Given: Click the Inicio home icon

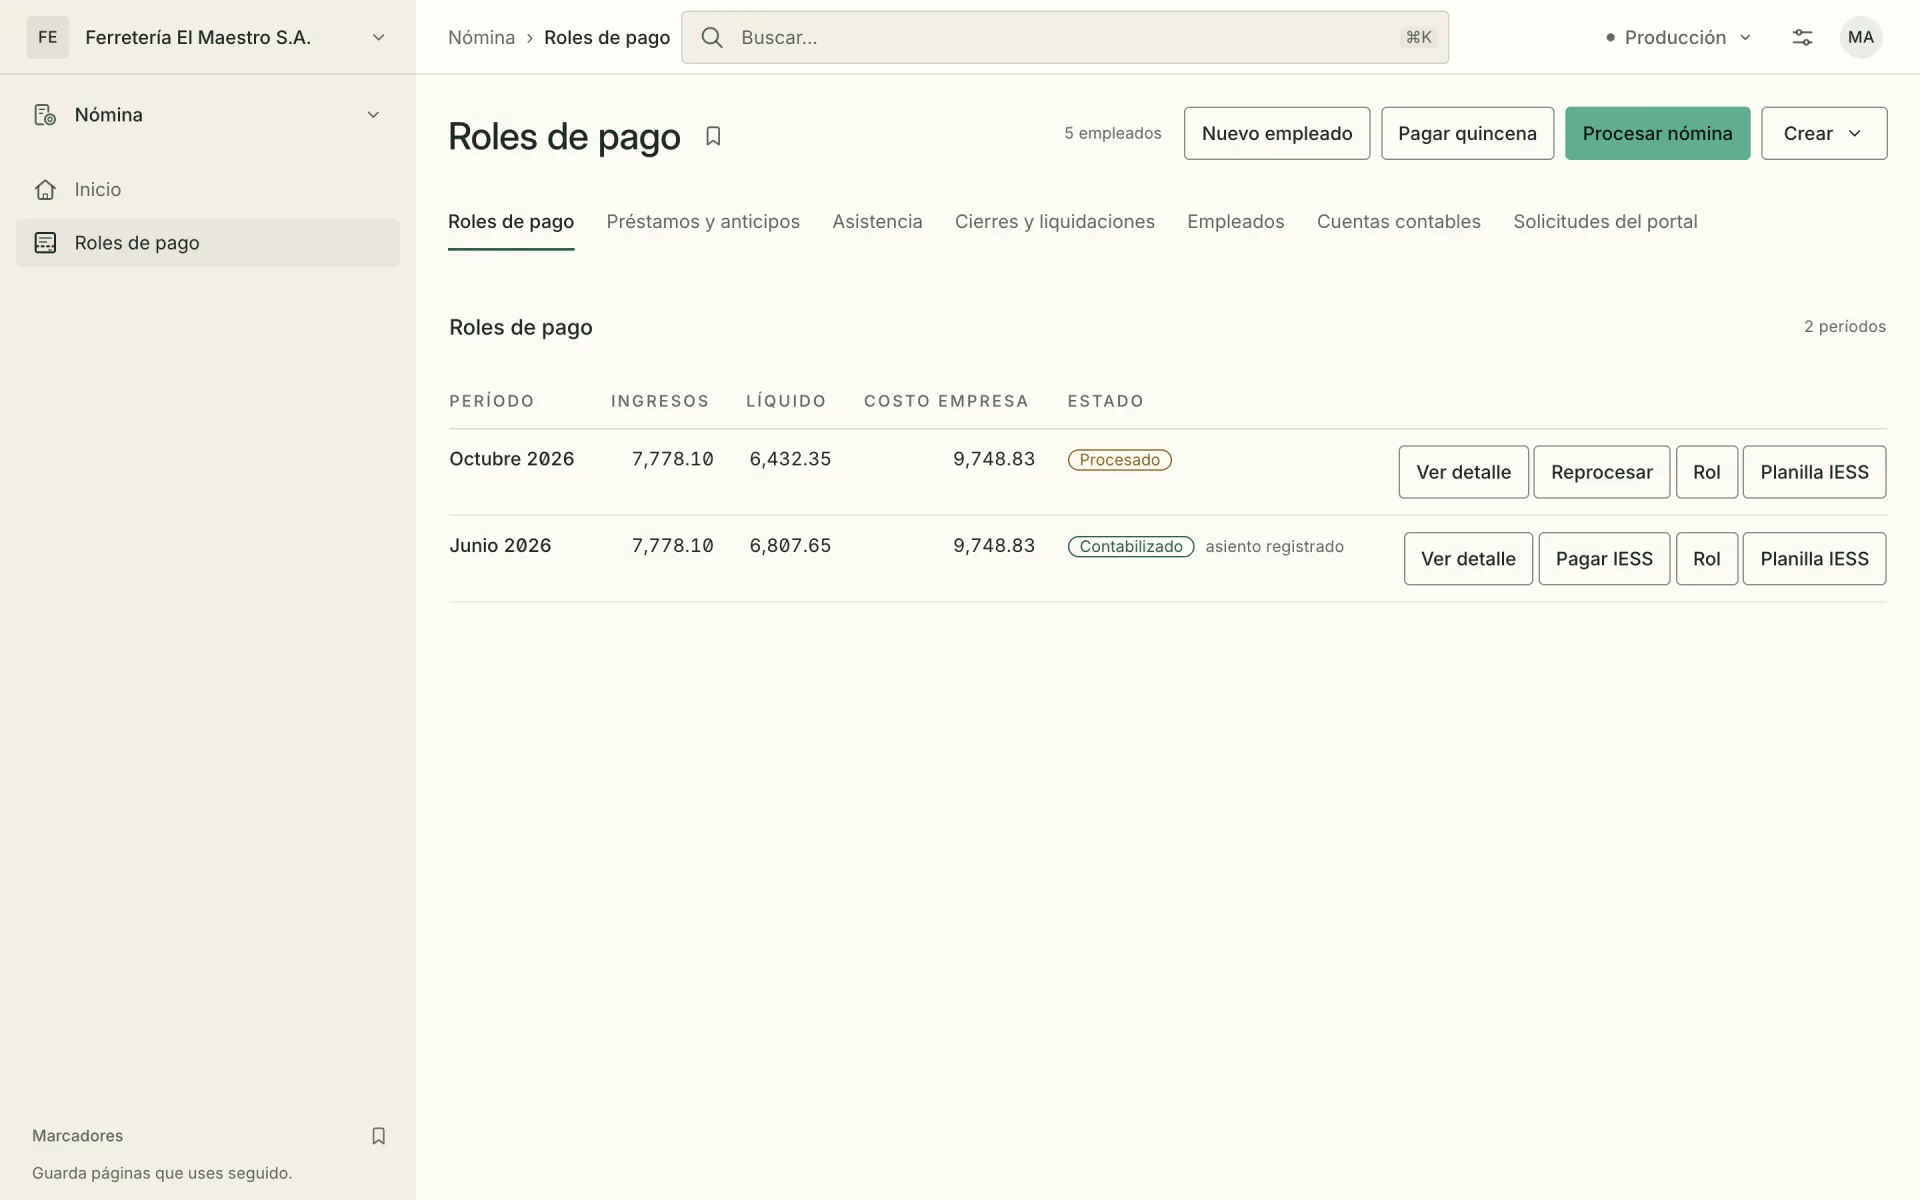Looking at the screenshot, I should [45, 189].
